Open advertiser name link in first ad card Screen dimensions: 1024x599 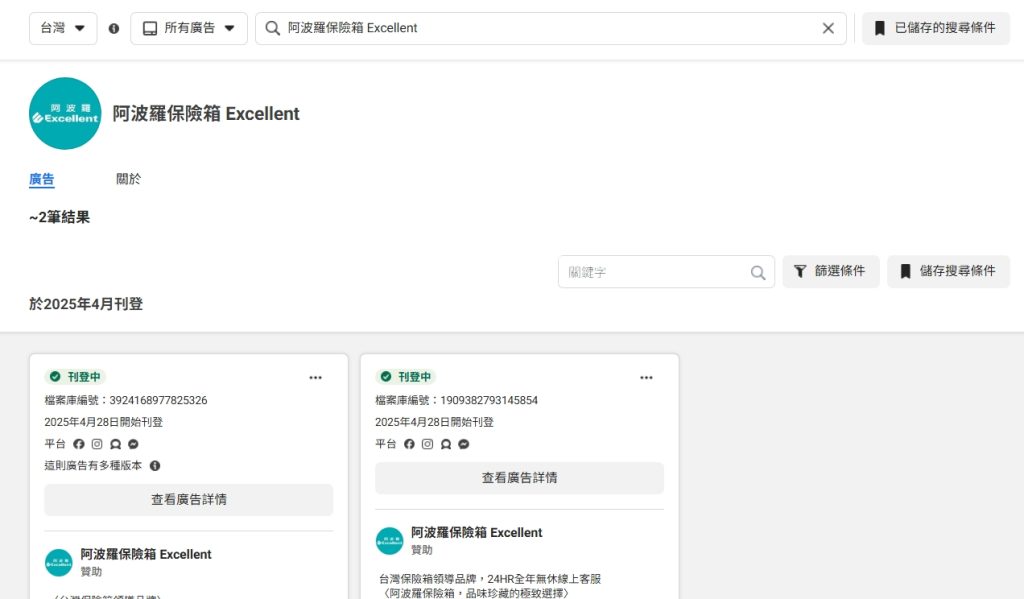146,554
